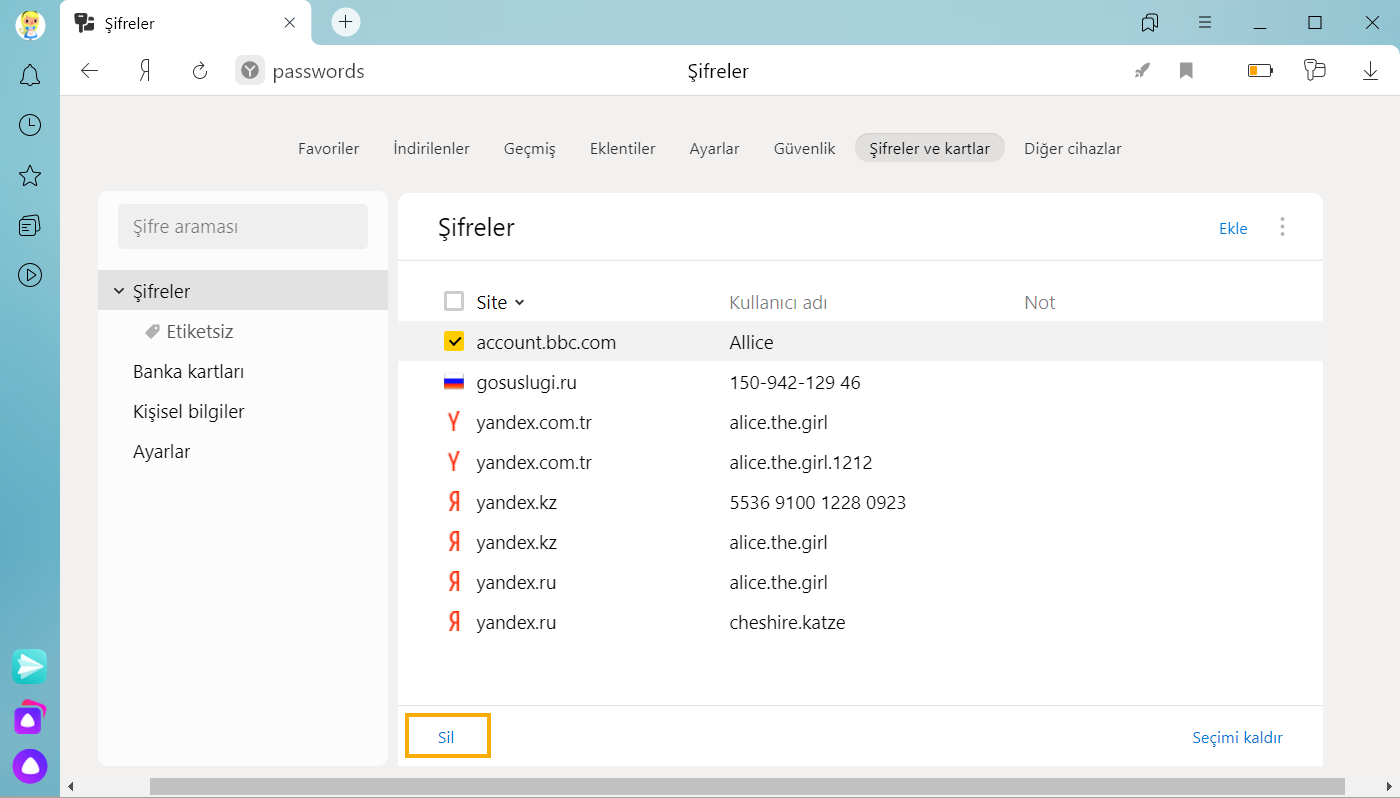
Task: Click the Yandex icon of the cheshire.katze row
Action: [454, 622]
